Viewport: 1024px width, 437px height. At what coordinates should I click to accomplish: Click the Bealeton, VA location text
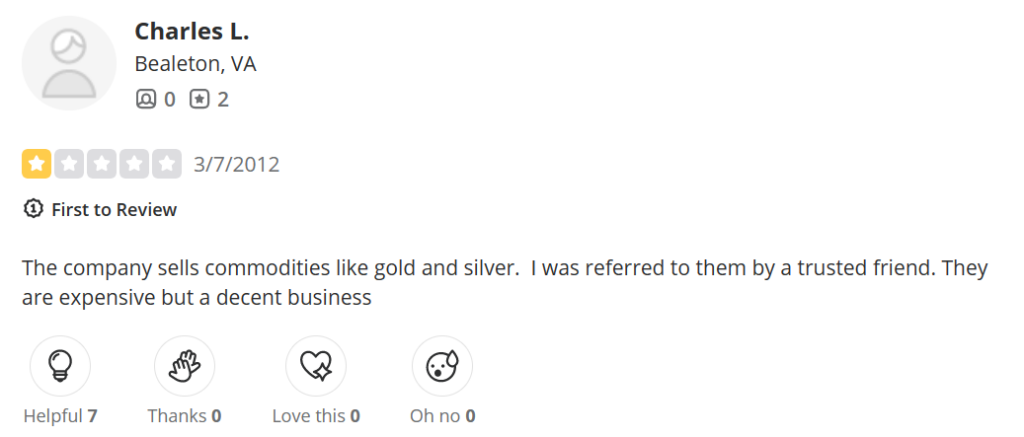[195, 65]
